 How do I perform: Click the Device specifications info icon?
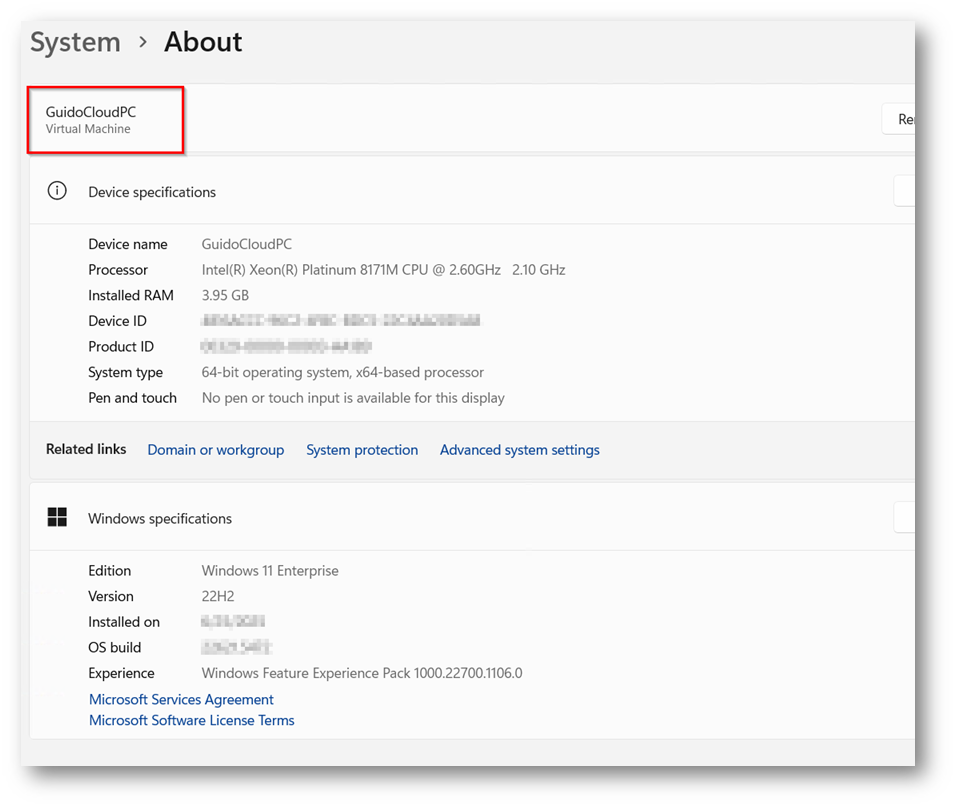57,191
